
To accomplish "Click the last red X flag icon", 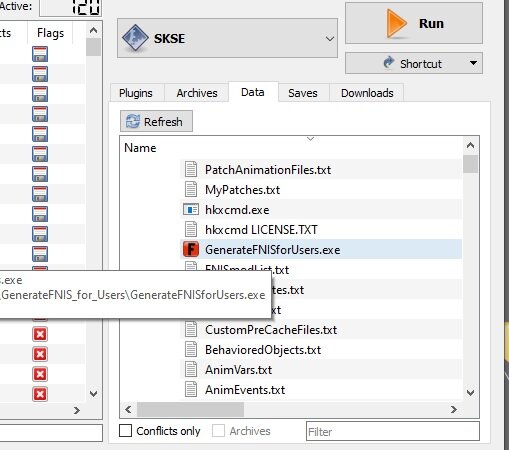I will click(40, 394).
